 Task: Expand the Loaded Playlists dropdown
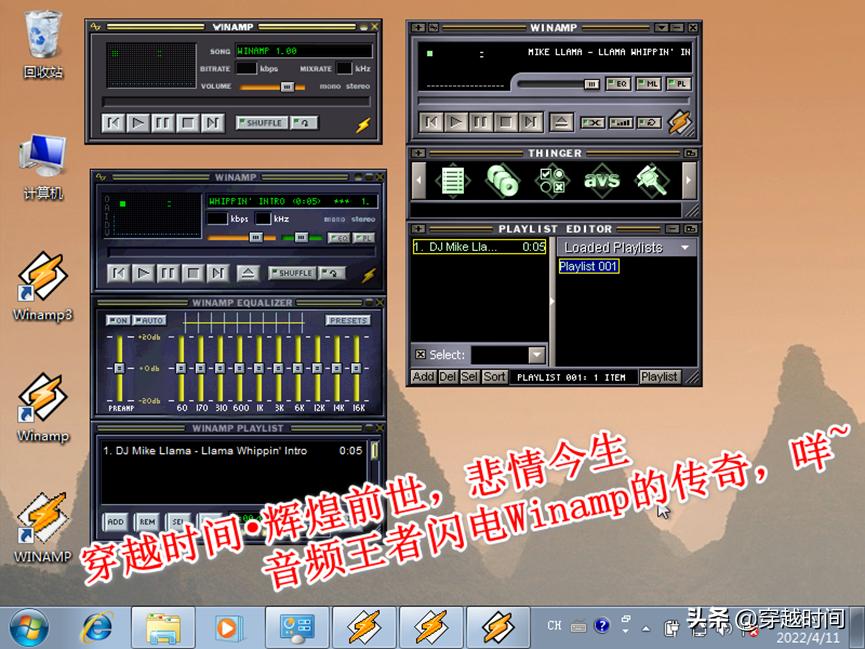pos(685,248)
